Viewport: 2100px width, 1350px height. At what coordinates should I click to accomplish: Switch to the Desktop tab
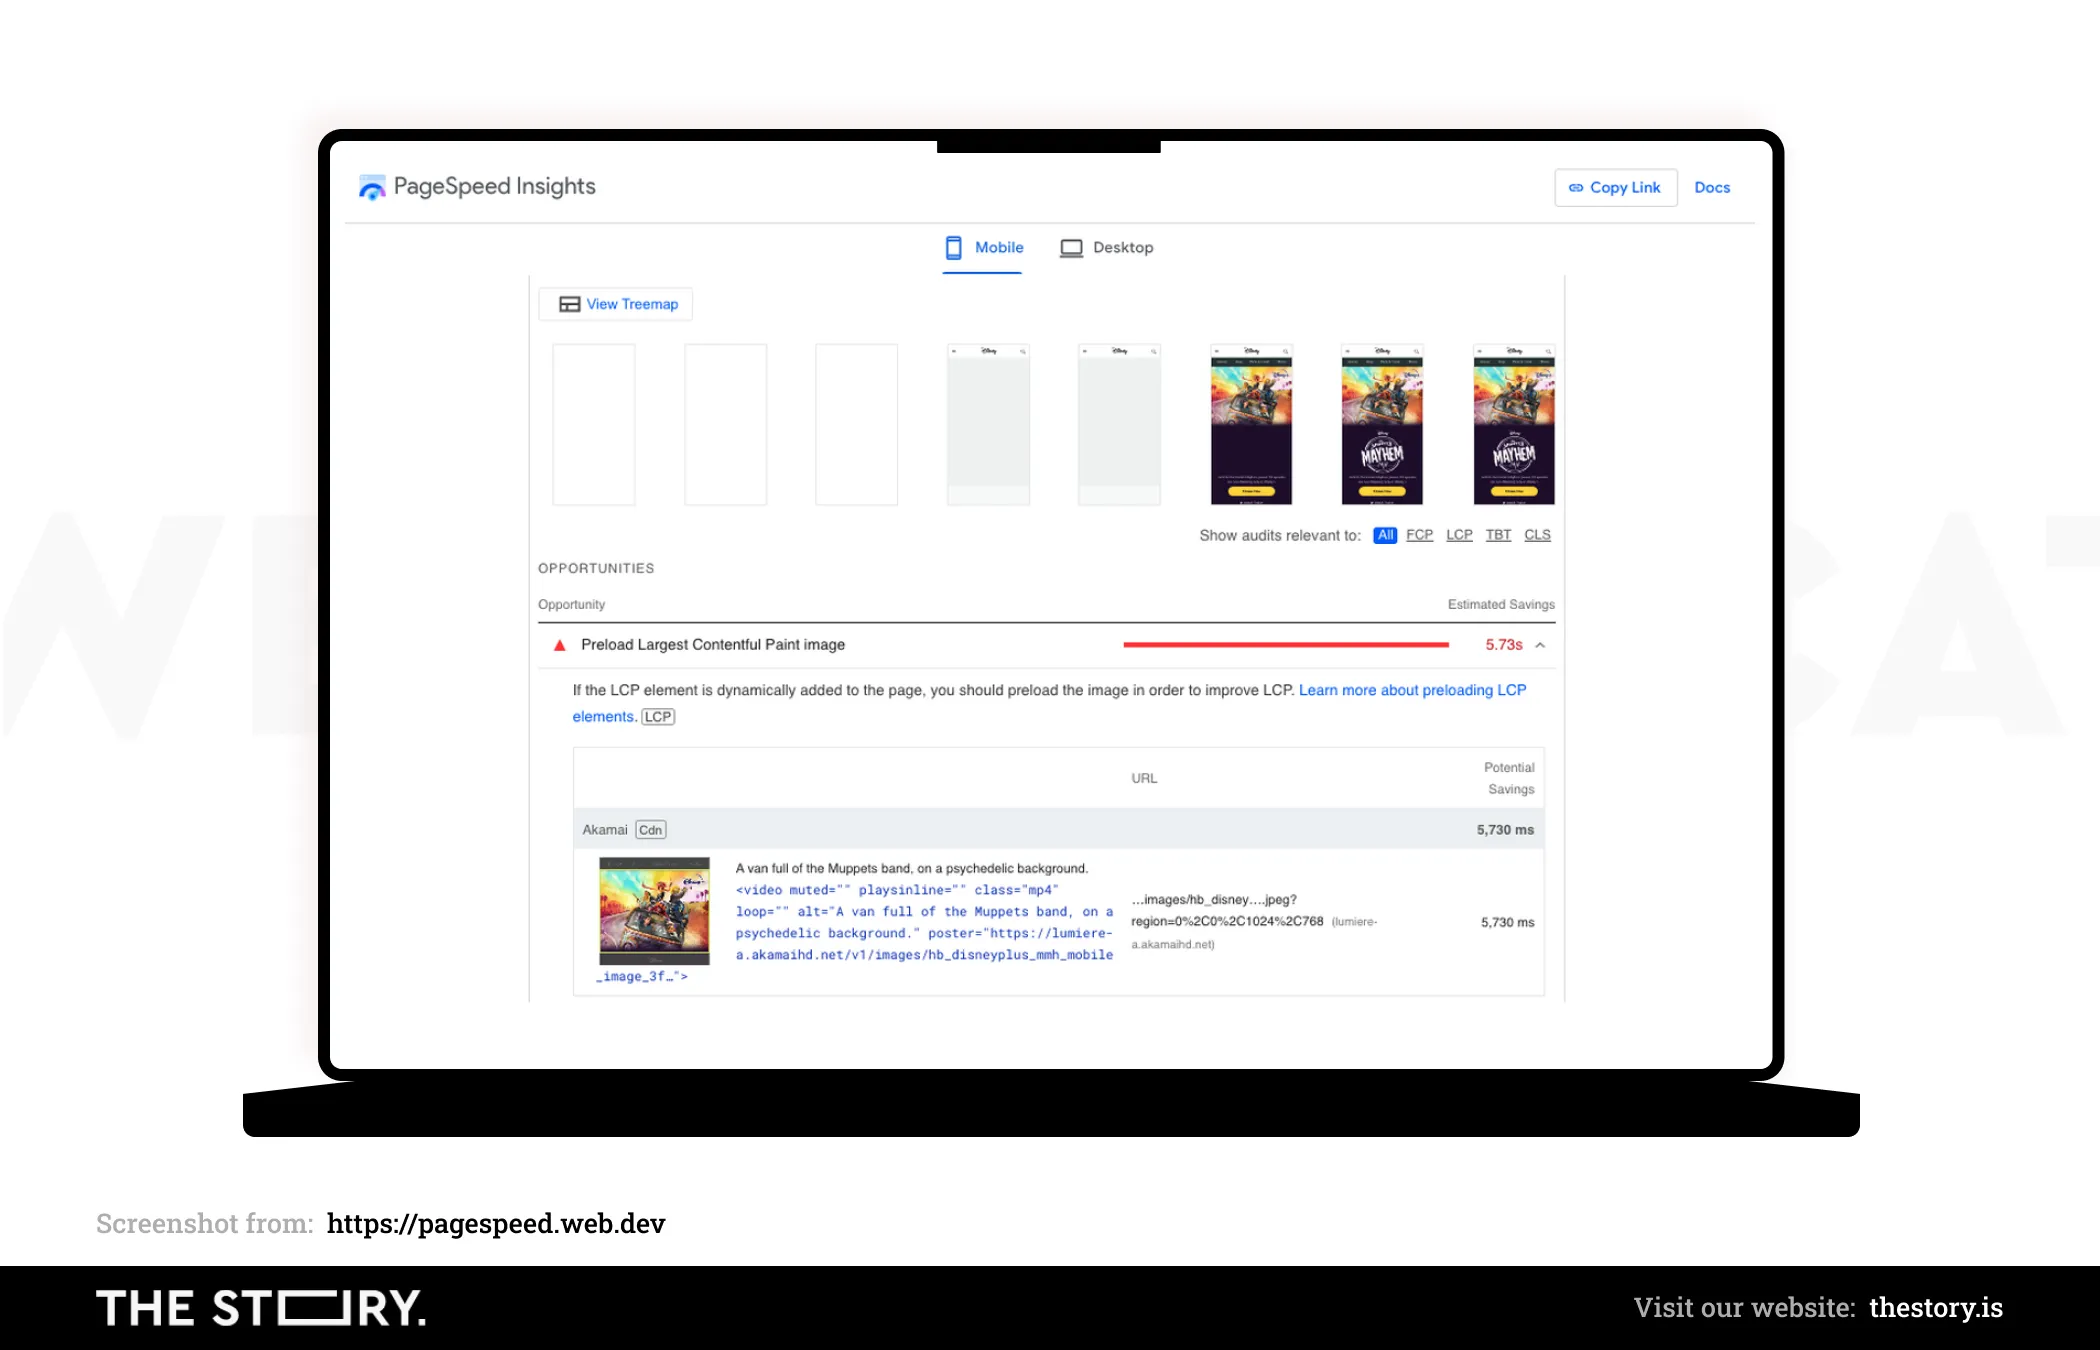pos(1106,248)
